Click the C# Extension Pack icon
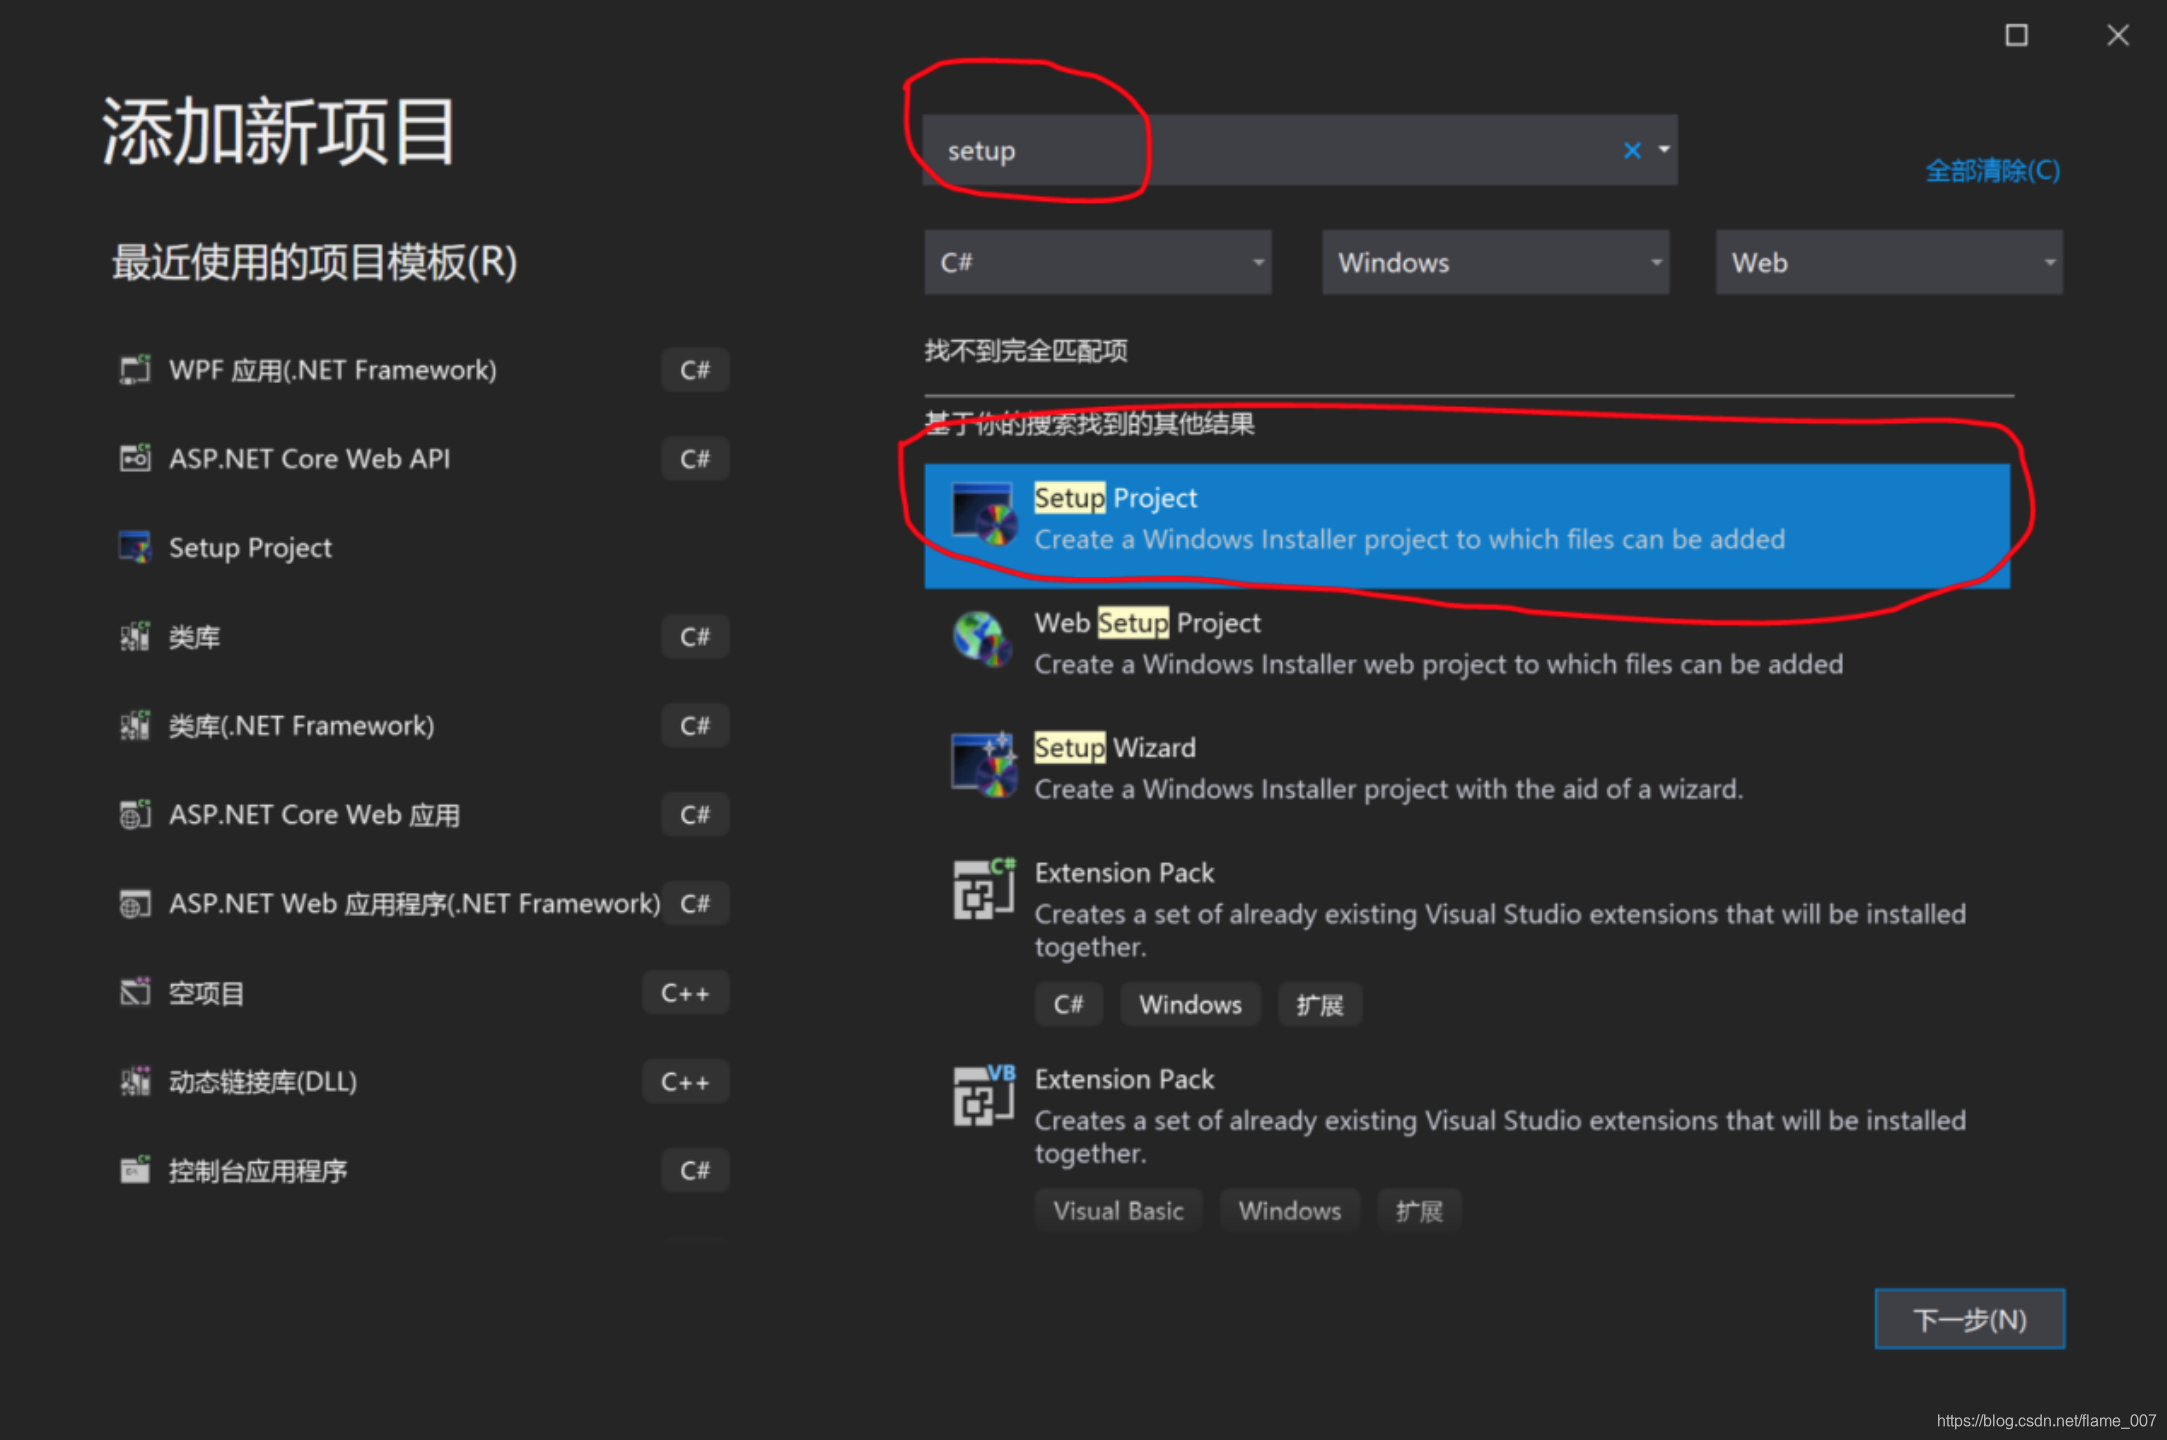 pos(984,889)
